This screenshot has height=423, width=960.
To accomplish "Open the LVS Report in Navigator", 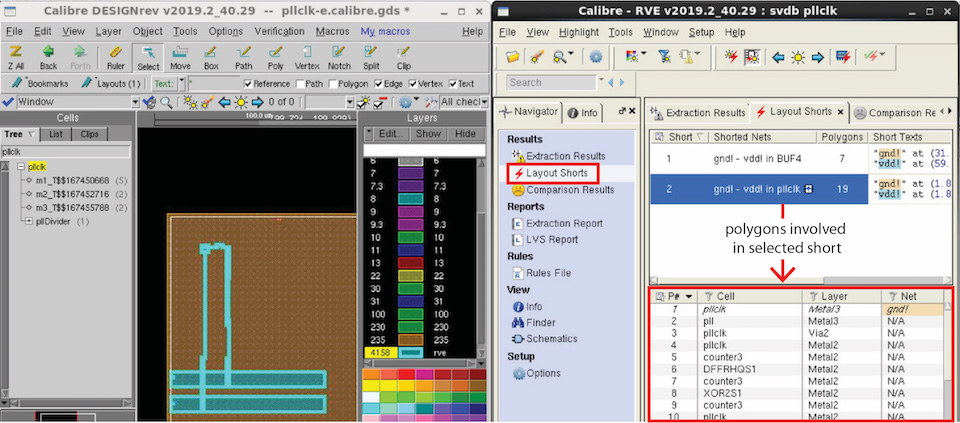I will point(545,239).
